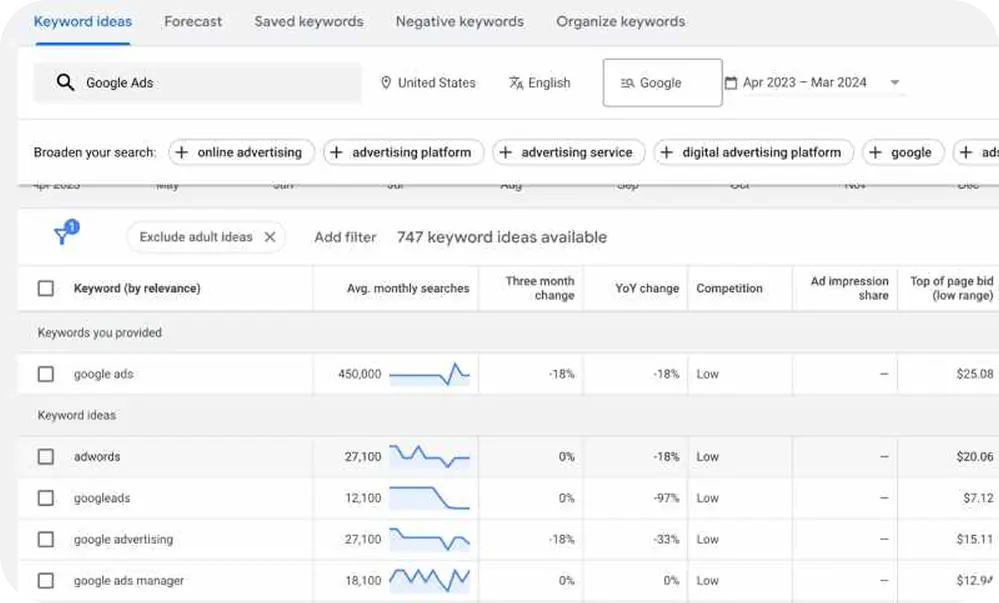Viewport: 999px width, 603px height.
Task: Remove the Exclude adult ideas filter
Action: [x=270, y=237]
